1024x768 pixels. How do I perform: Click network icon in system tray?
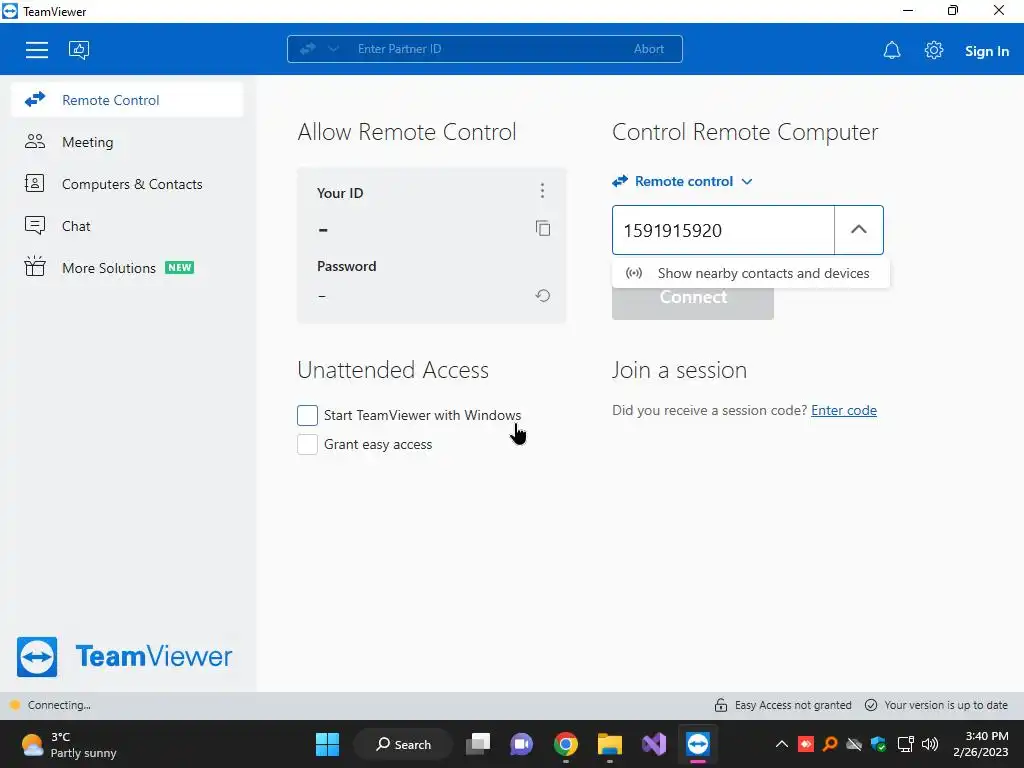[905, 744]
